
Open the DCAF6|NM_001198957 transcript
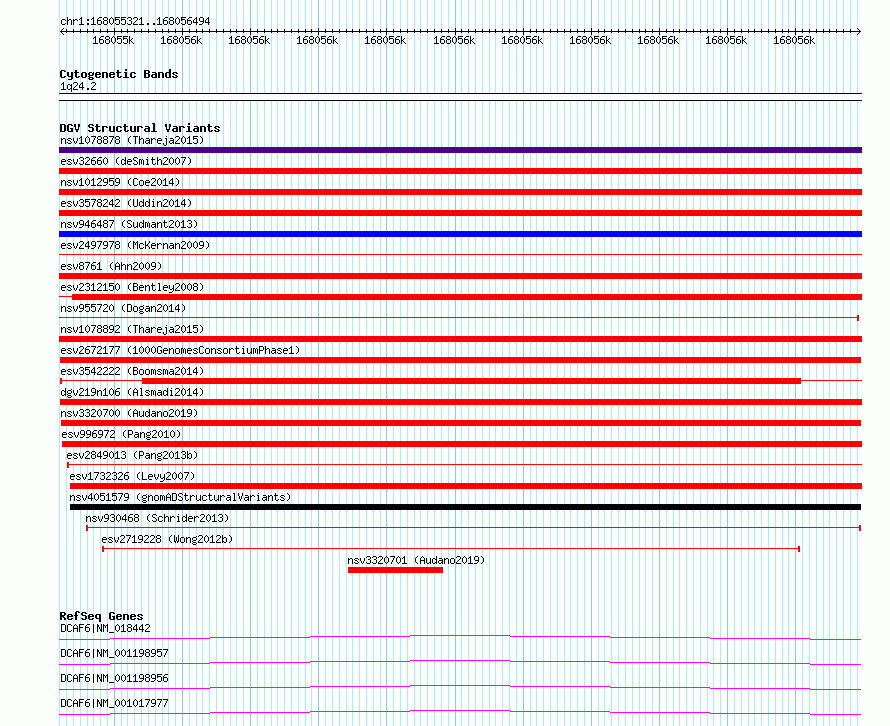(x=114, y=653)
